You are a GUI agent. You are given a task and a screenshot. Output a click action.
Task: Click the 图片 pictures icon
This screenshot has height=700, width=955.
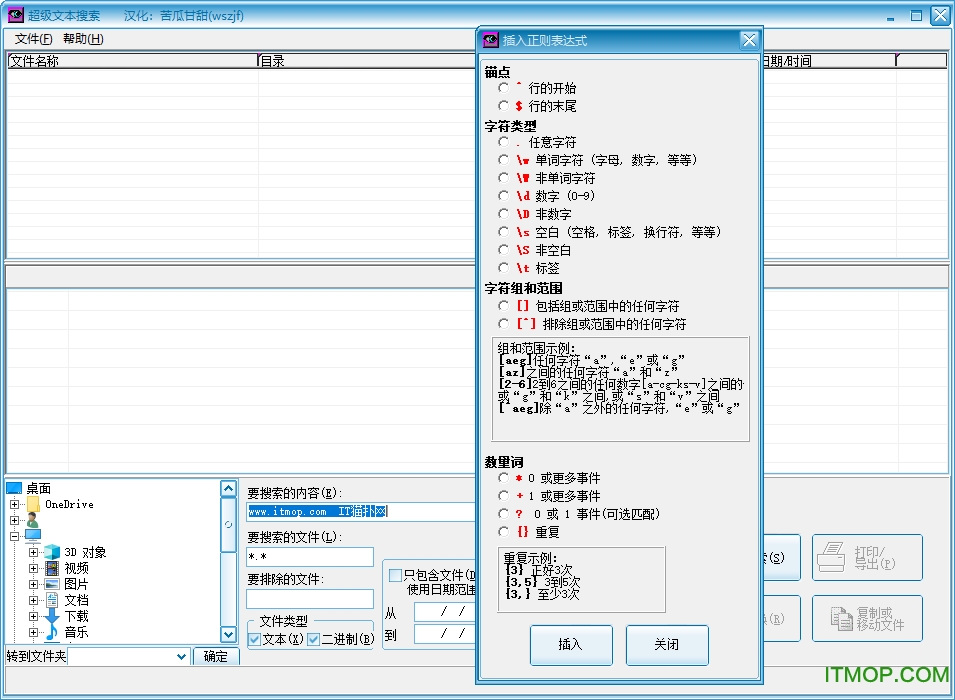point(52,584)
